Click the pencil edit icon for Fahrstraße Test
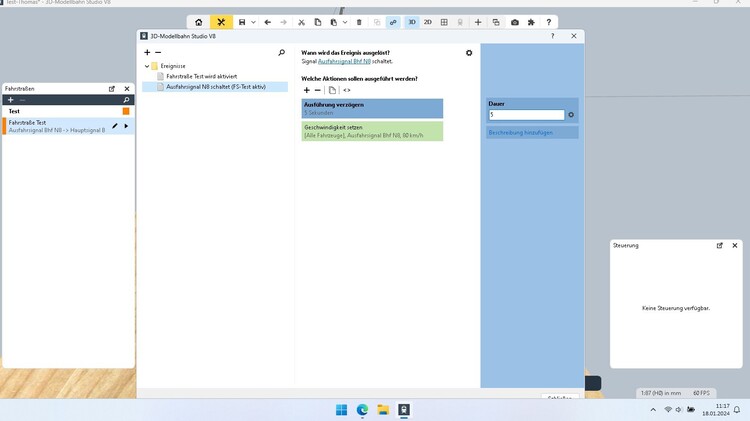The width and height of the screenshot is (750, 421). point(115,126)
